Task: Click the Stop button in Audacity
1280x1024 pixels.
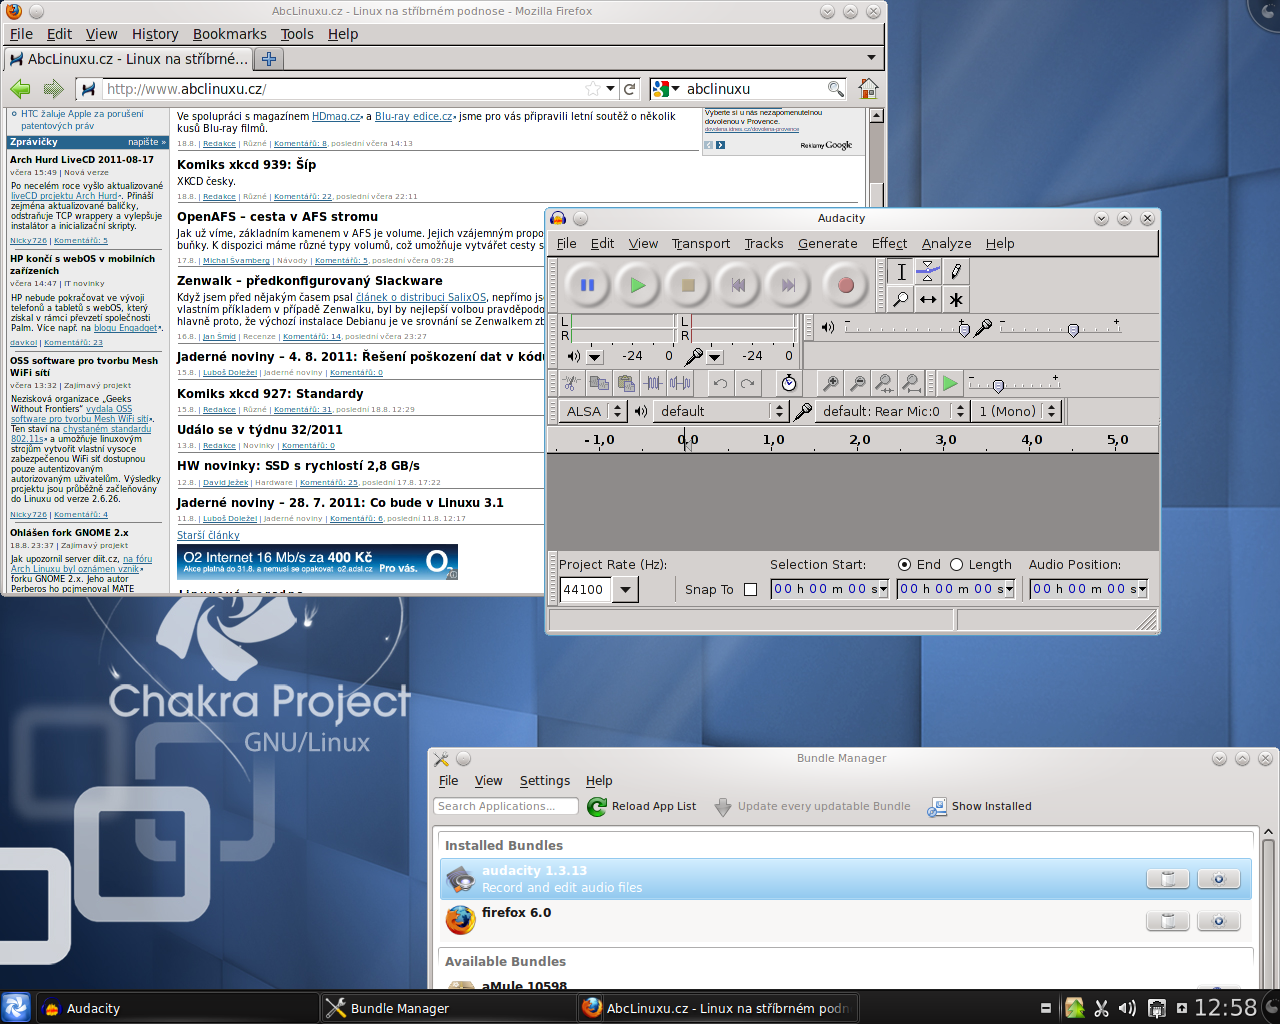Action: point(687,285)
